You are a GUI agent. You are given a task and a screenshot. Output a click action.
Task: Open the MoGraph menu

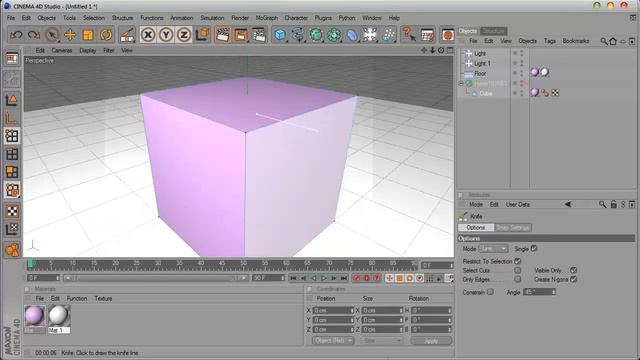point(267,18)
